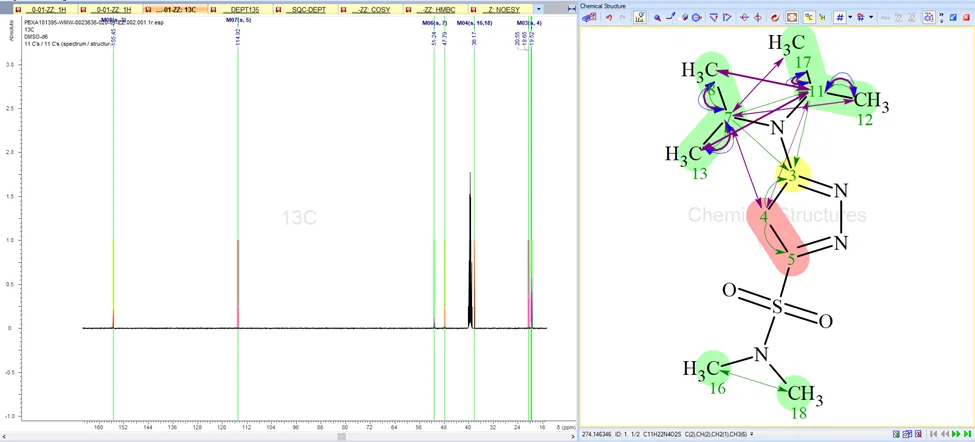
Task: Click the first green structure icon in the status bar
Action: pos(896,434)
